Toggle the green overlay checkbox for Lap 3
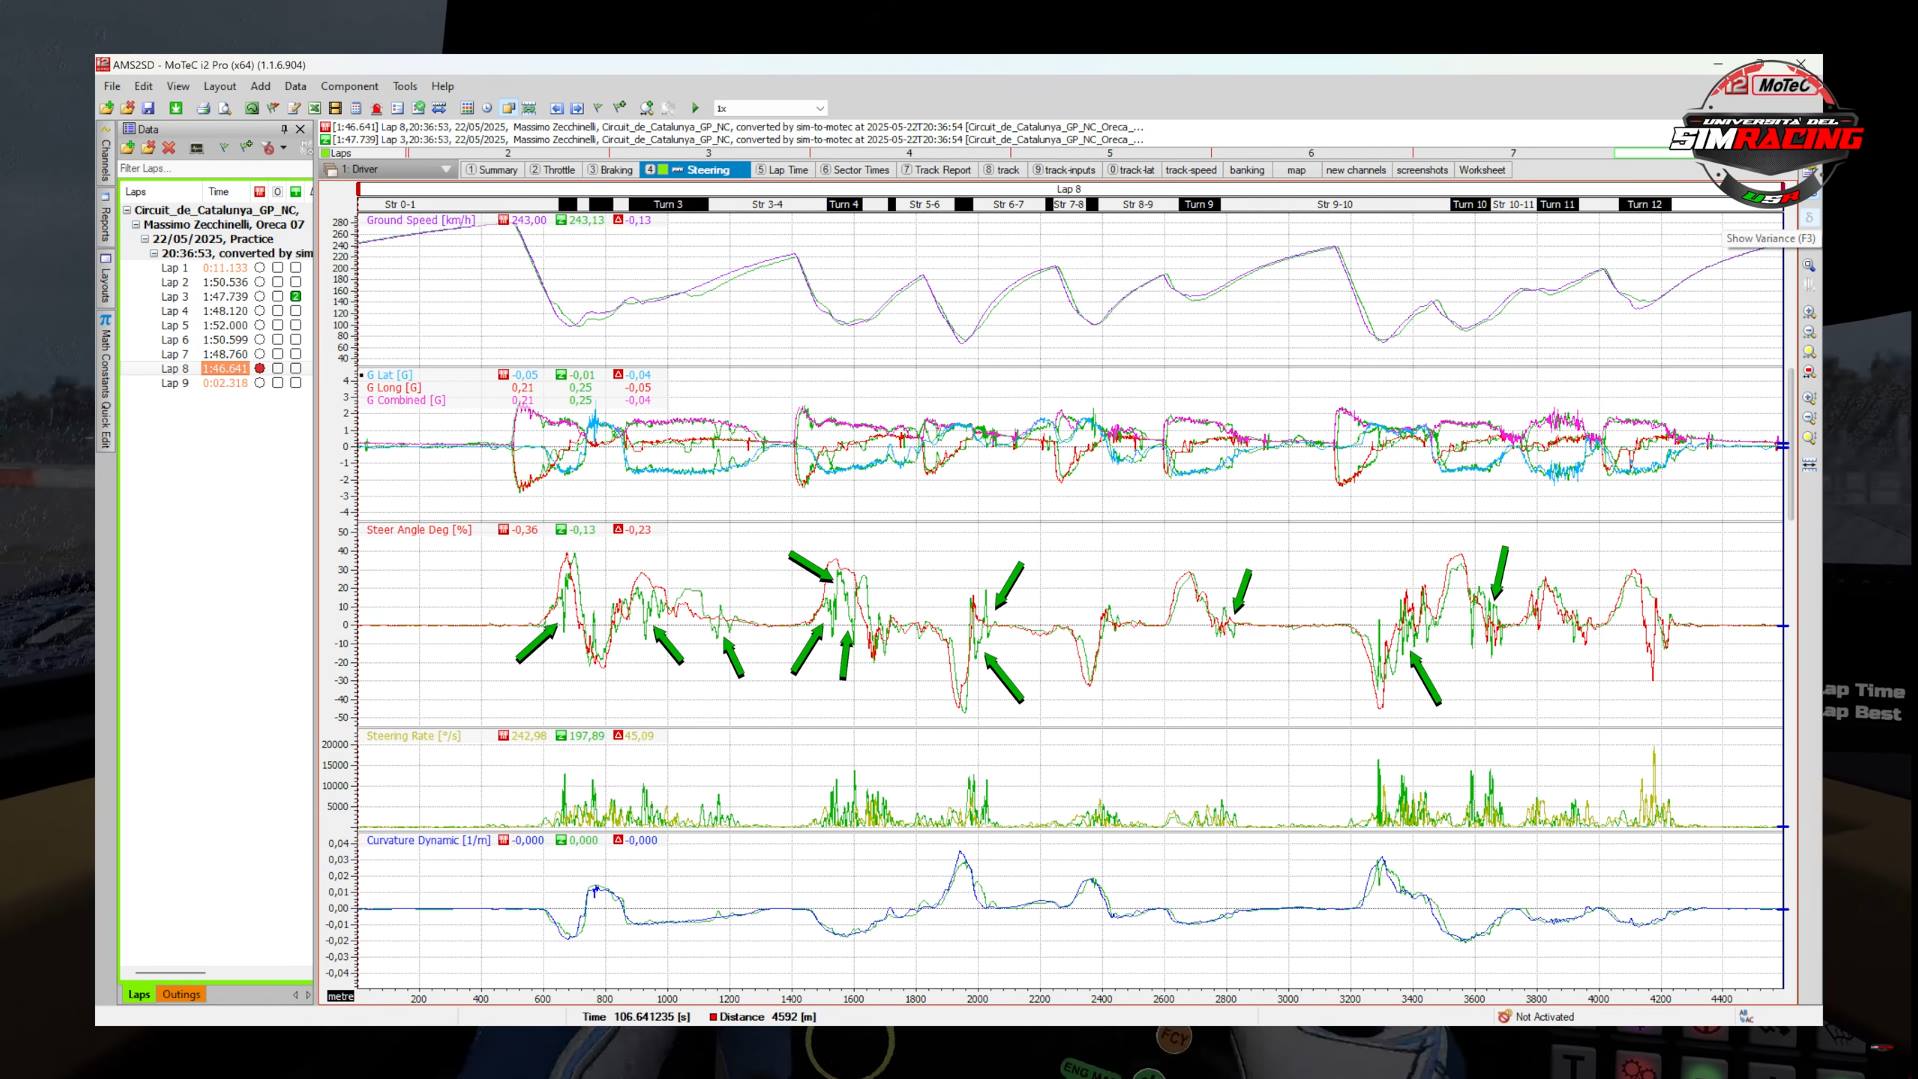This screenshot has height=1079, width=1918. tap(296, 297)
